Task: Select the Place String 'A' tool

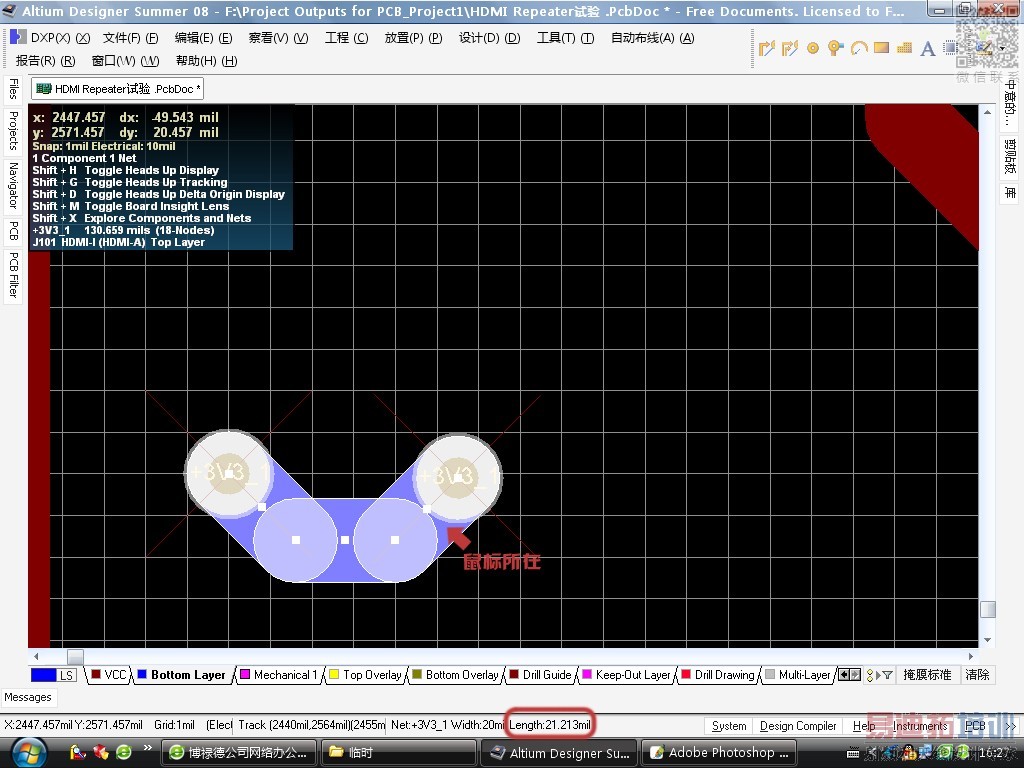Action: [x=927, y=48]
